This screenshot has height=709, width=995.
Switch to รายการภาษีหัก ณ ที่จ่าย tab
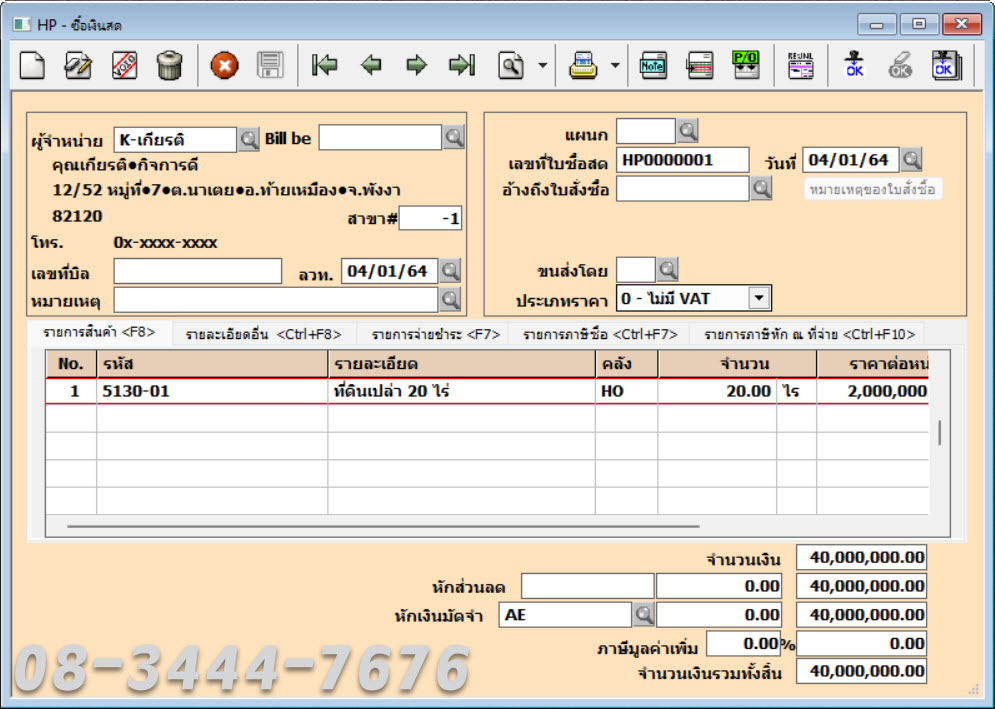coord(809,334)
